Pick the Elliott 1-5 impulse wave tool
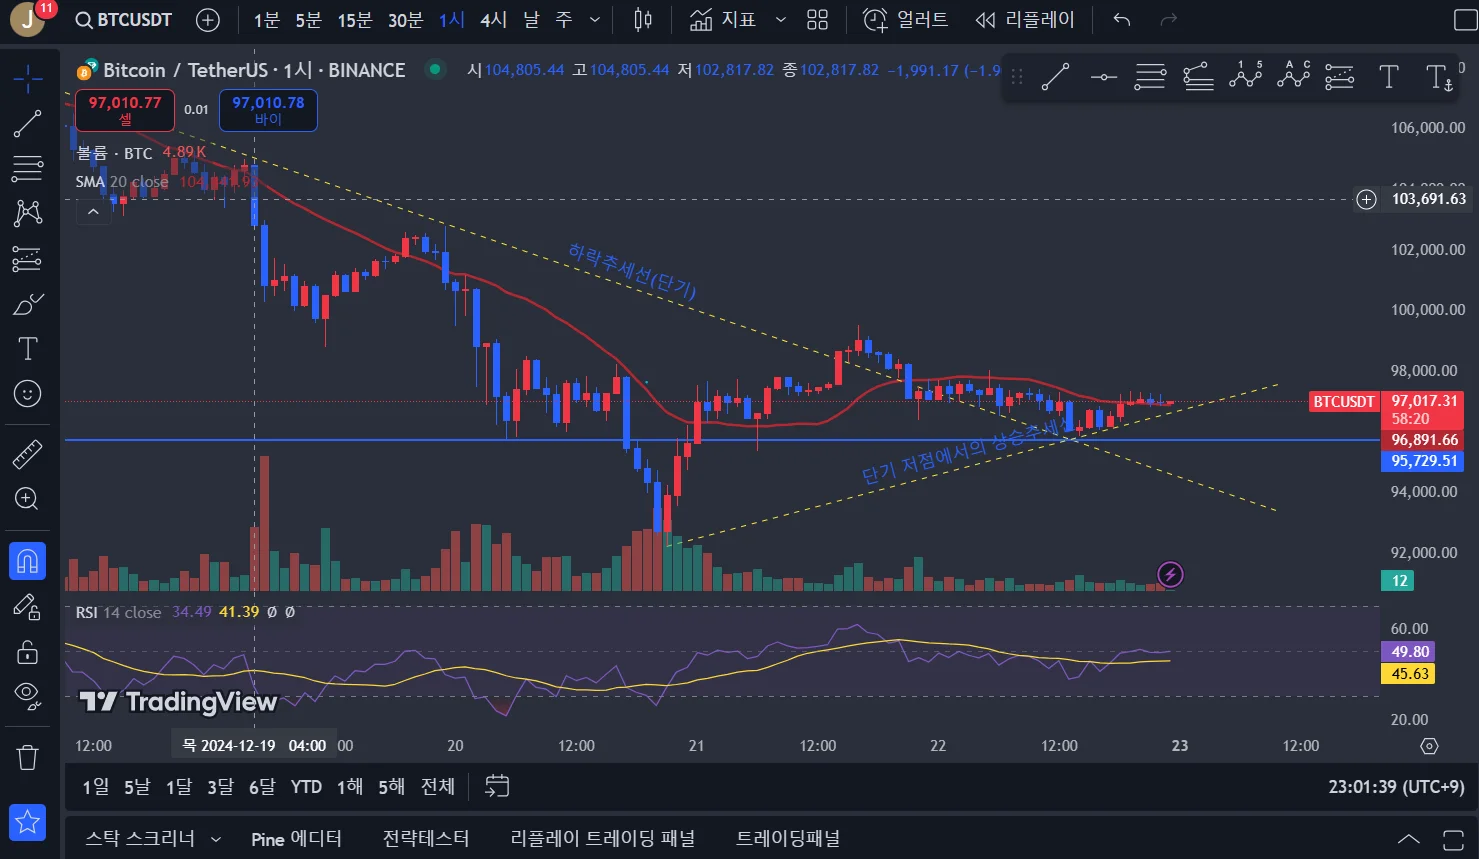 [x=1245, y=77]
